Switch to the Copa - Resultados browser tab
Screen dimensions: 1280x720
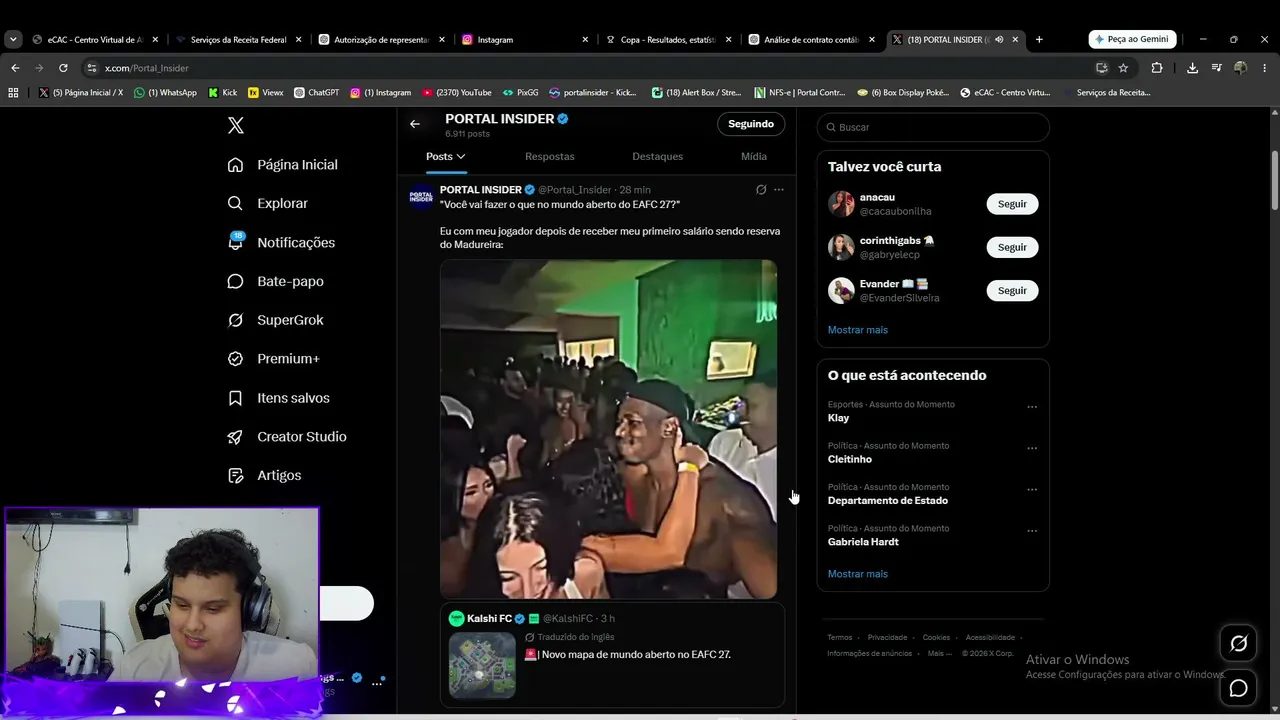(x=668, y=40)
